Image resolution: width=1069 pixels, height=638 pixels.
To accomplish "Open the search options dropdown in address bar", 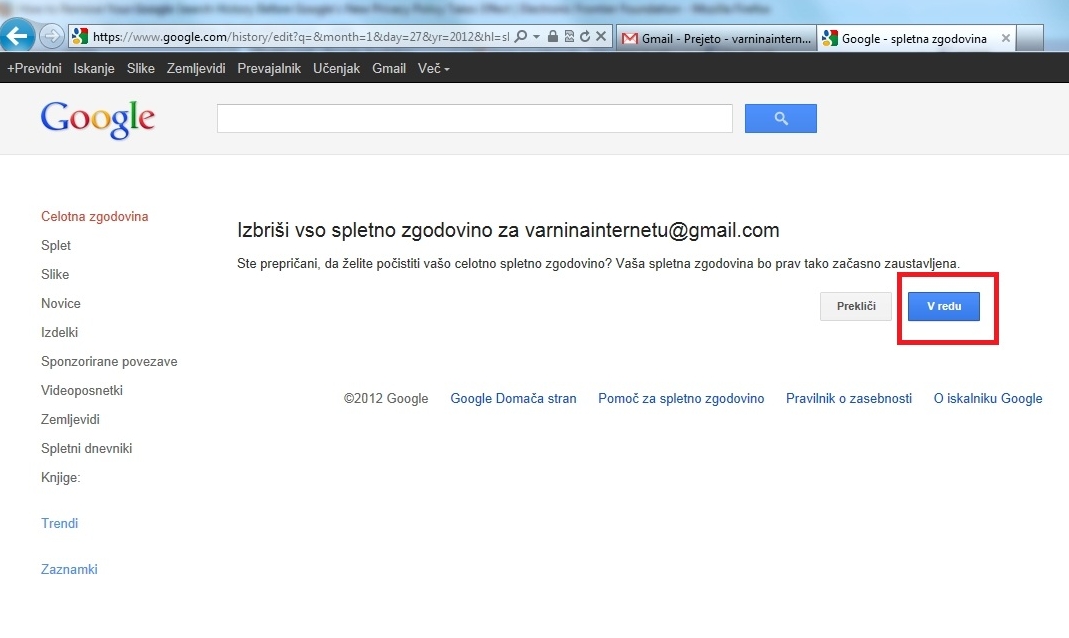I will coord(536,36).
